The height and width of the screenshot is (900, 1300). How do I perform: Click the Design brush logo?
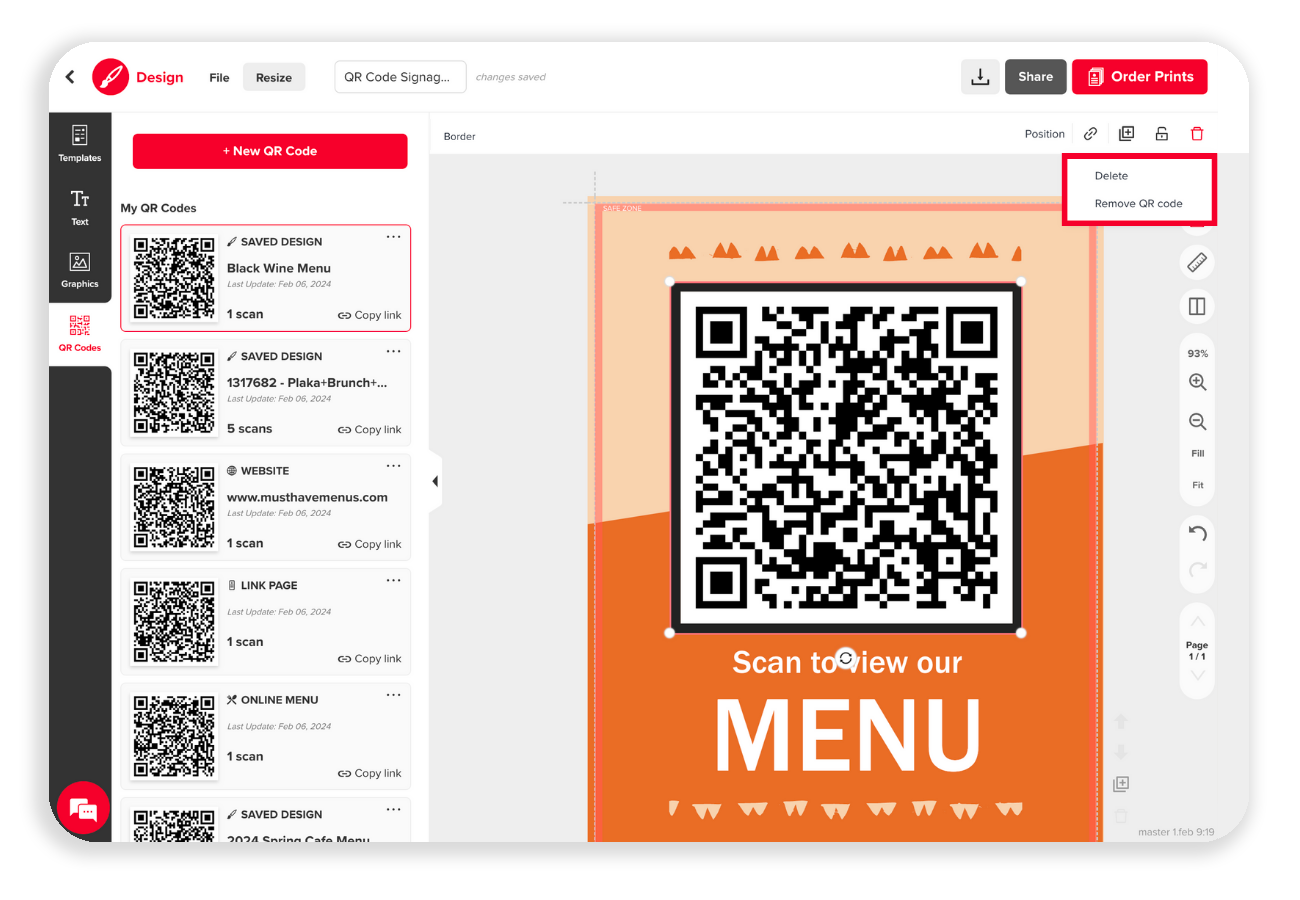(x=110, y=77)
